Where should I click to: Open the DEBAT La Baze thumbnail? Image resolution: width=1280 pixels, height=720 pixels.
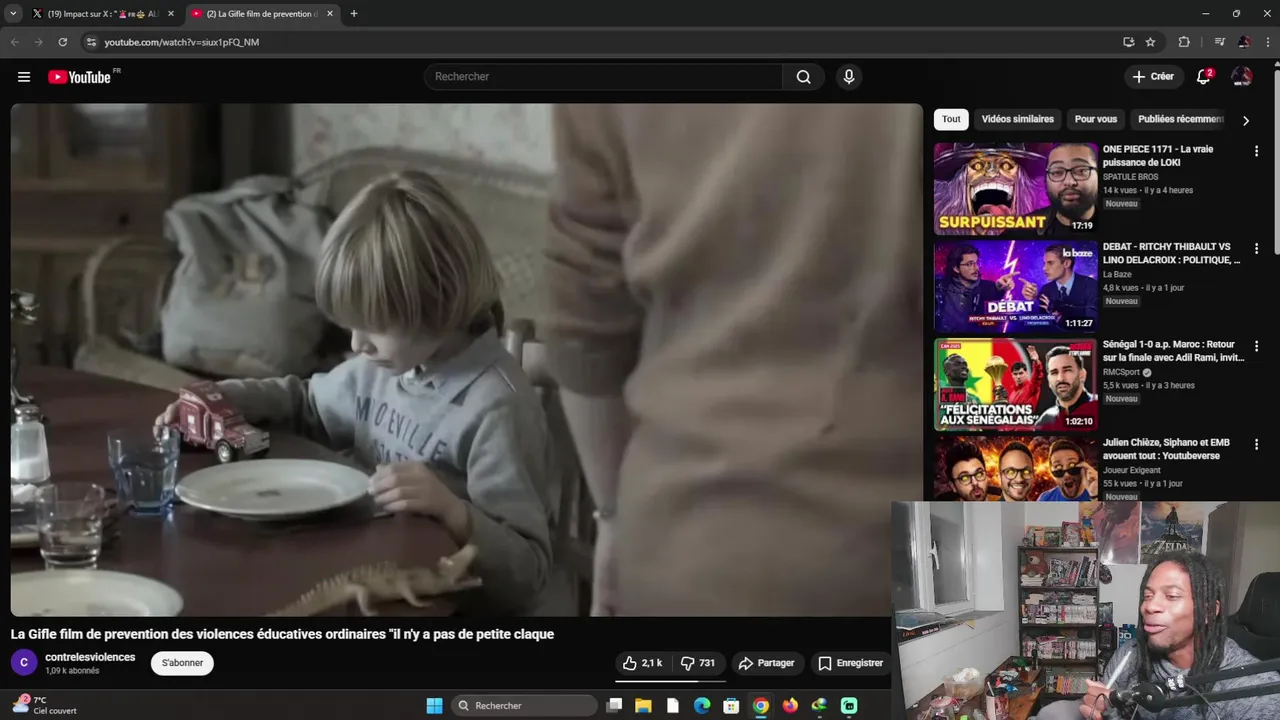click(x=1015, y=286)
